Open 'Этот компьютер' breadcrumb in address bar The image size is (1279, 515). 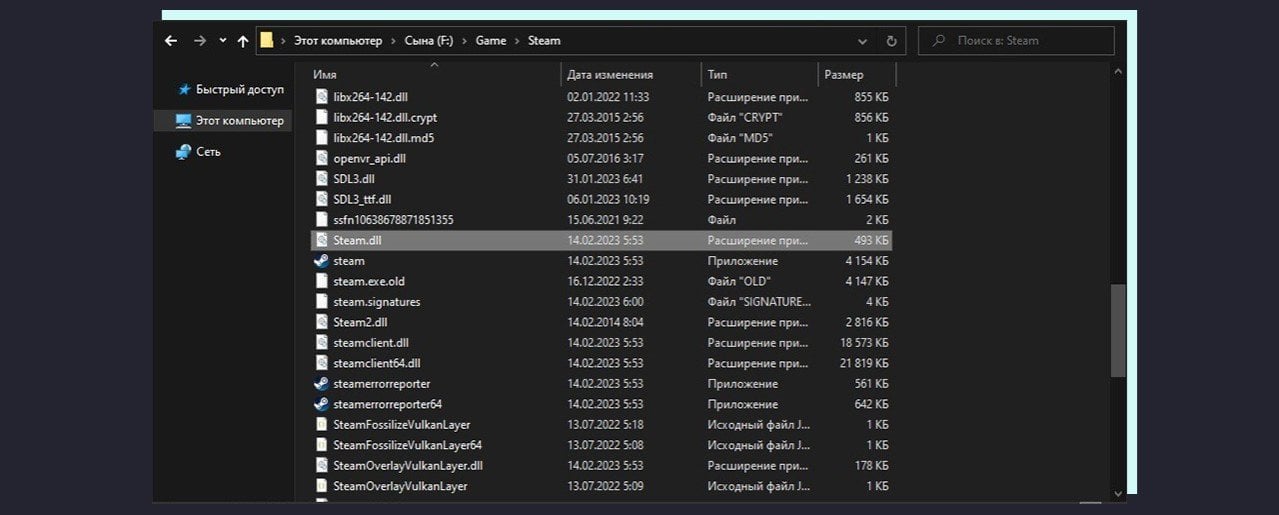tap(338, 41)
